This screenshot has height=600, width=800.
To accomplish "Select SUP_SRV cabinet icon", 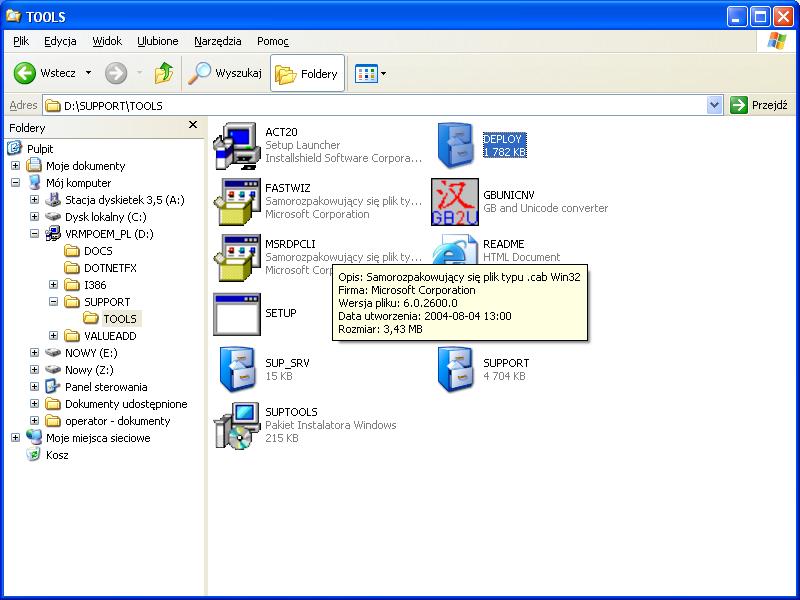I will 237,369.
